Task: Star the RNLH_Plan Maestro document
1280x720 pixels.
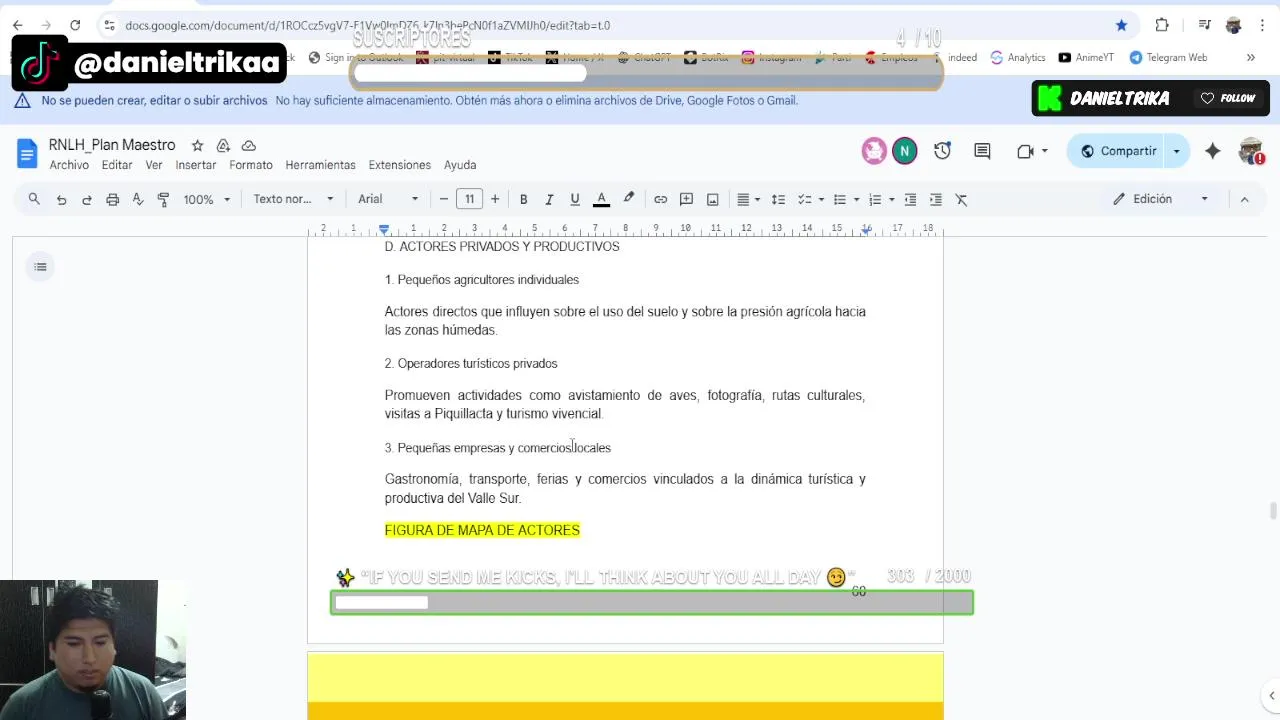Action: pos(197,146)
